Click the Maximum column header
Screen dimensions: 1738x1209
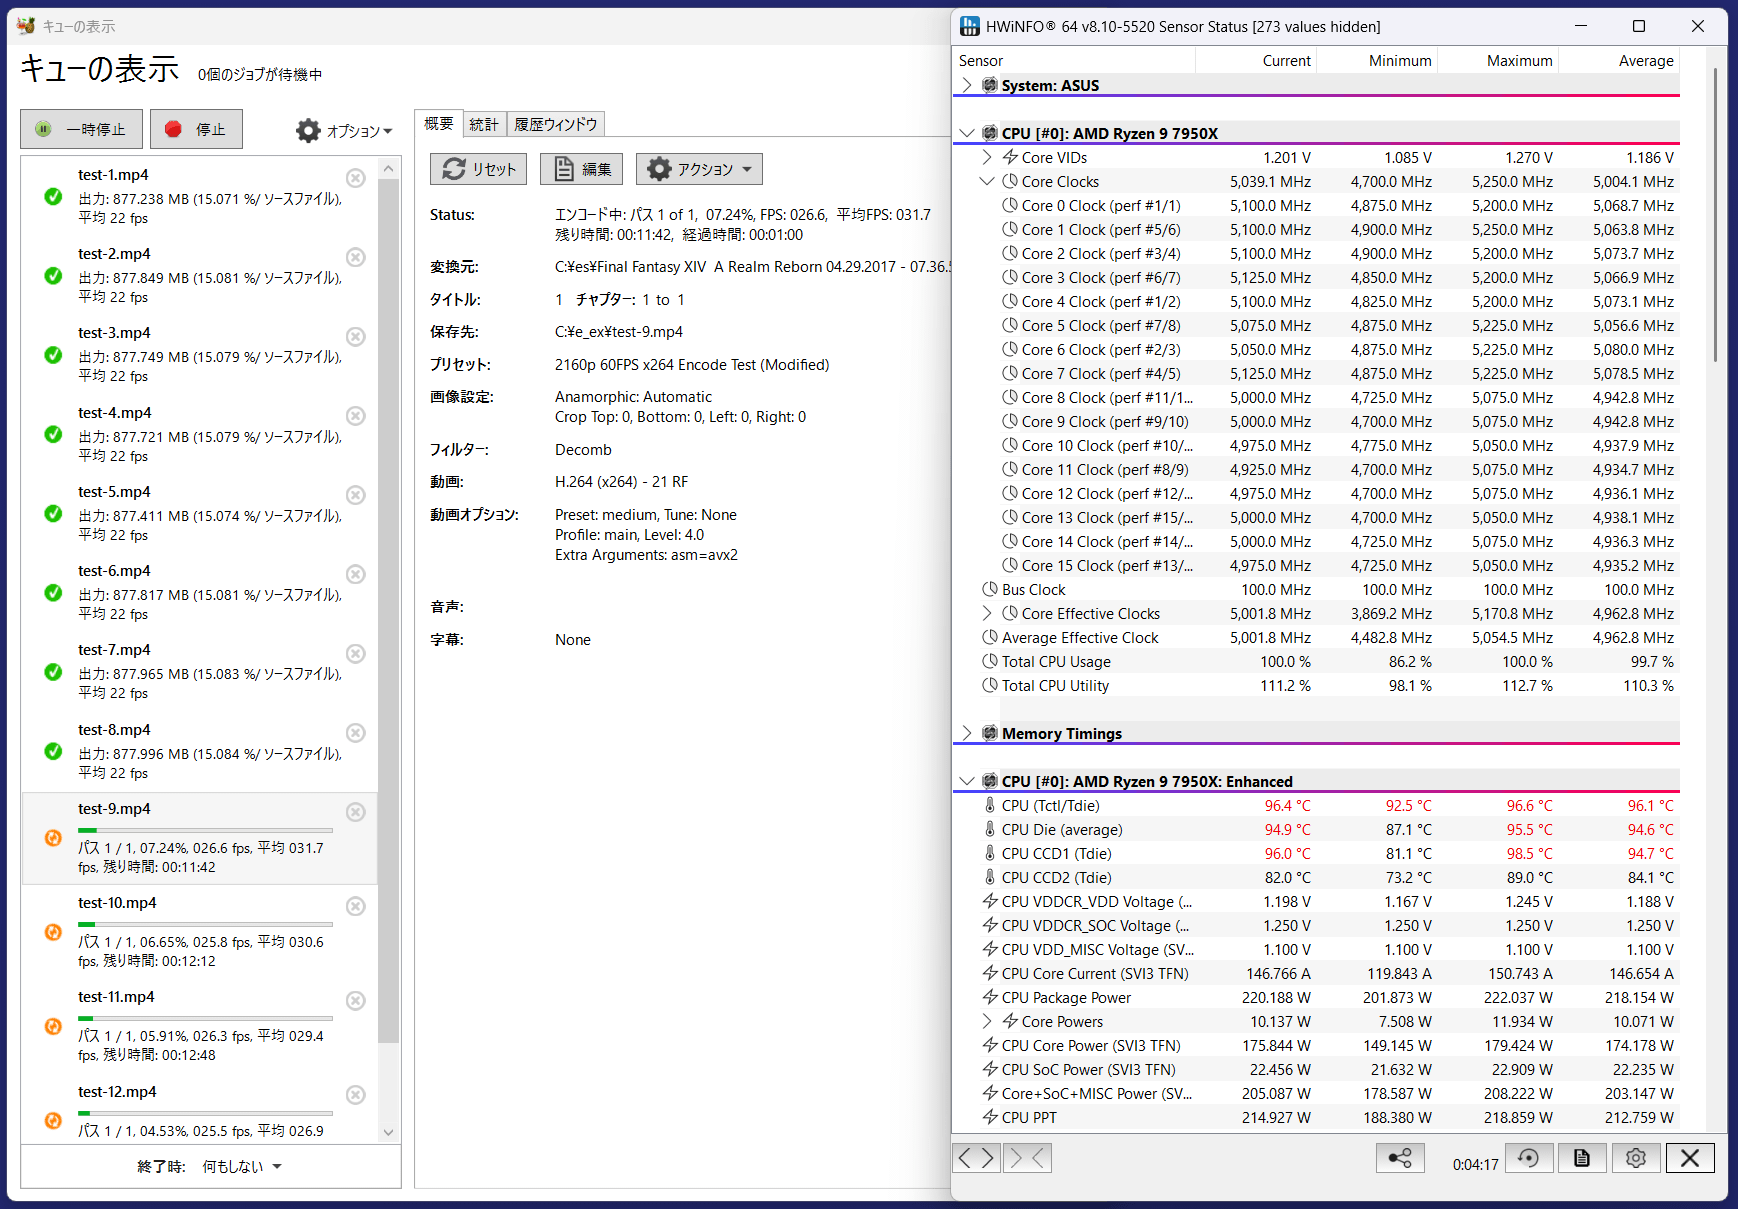[1498, 61]
